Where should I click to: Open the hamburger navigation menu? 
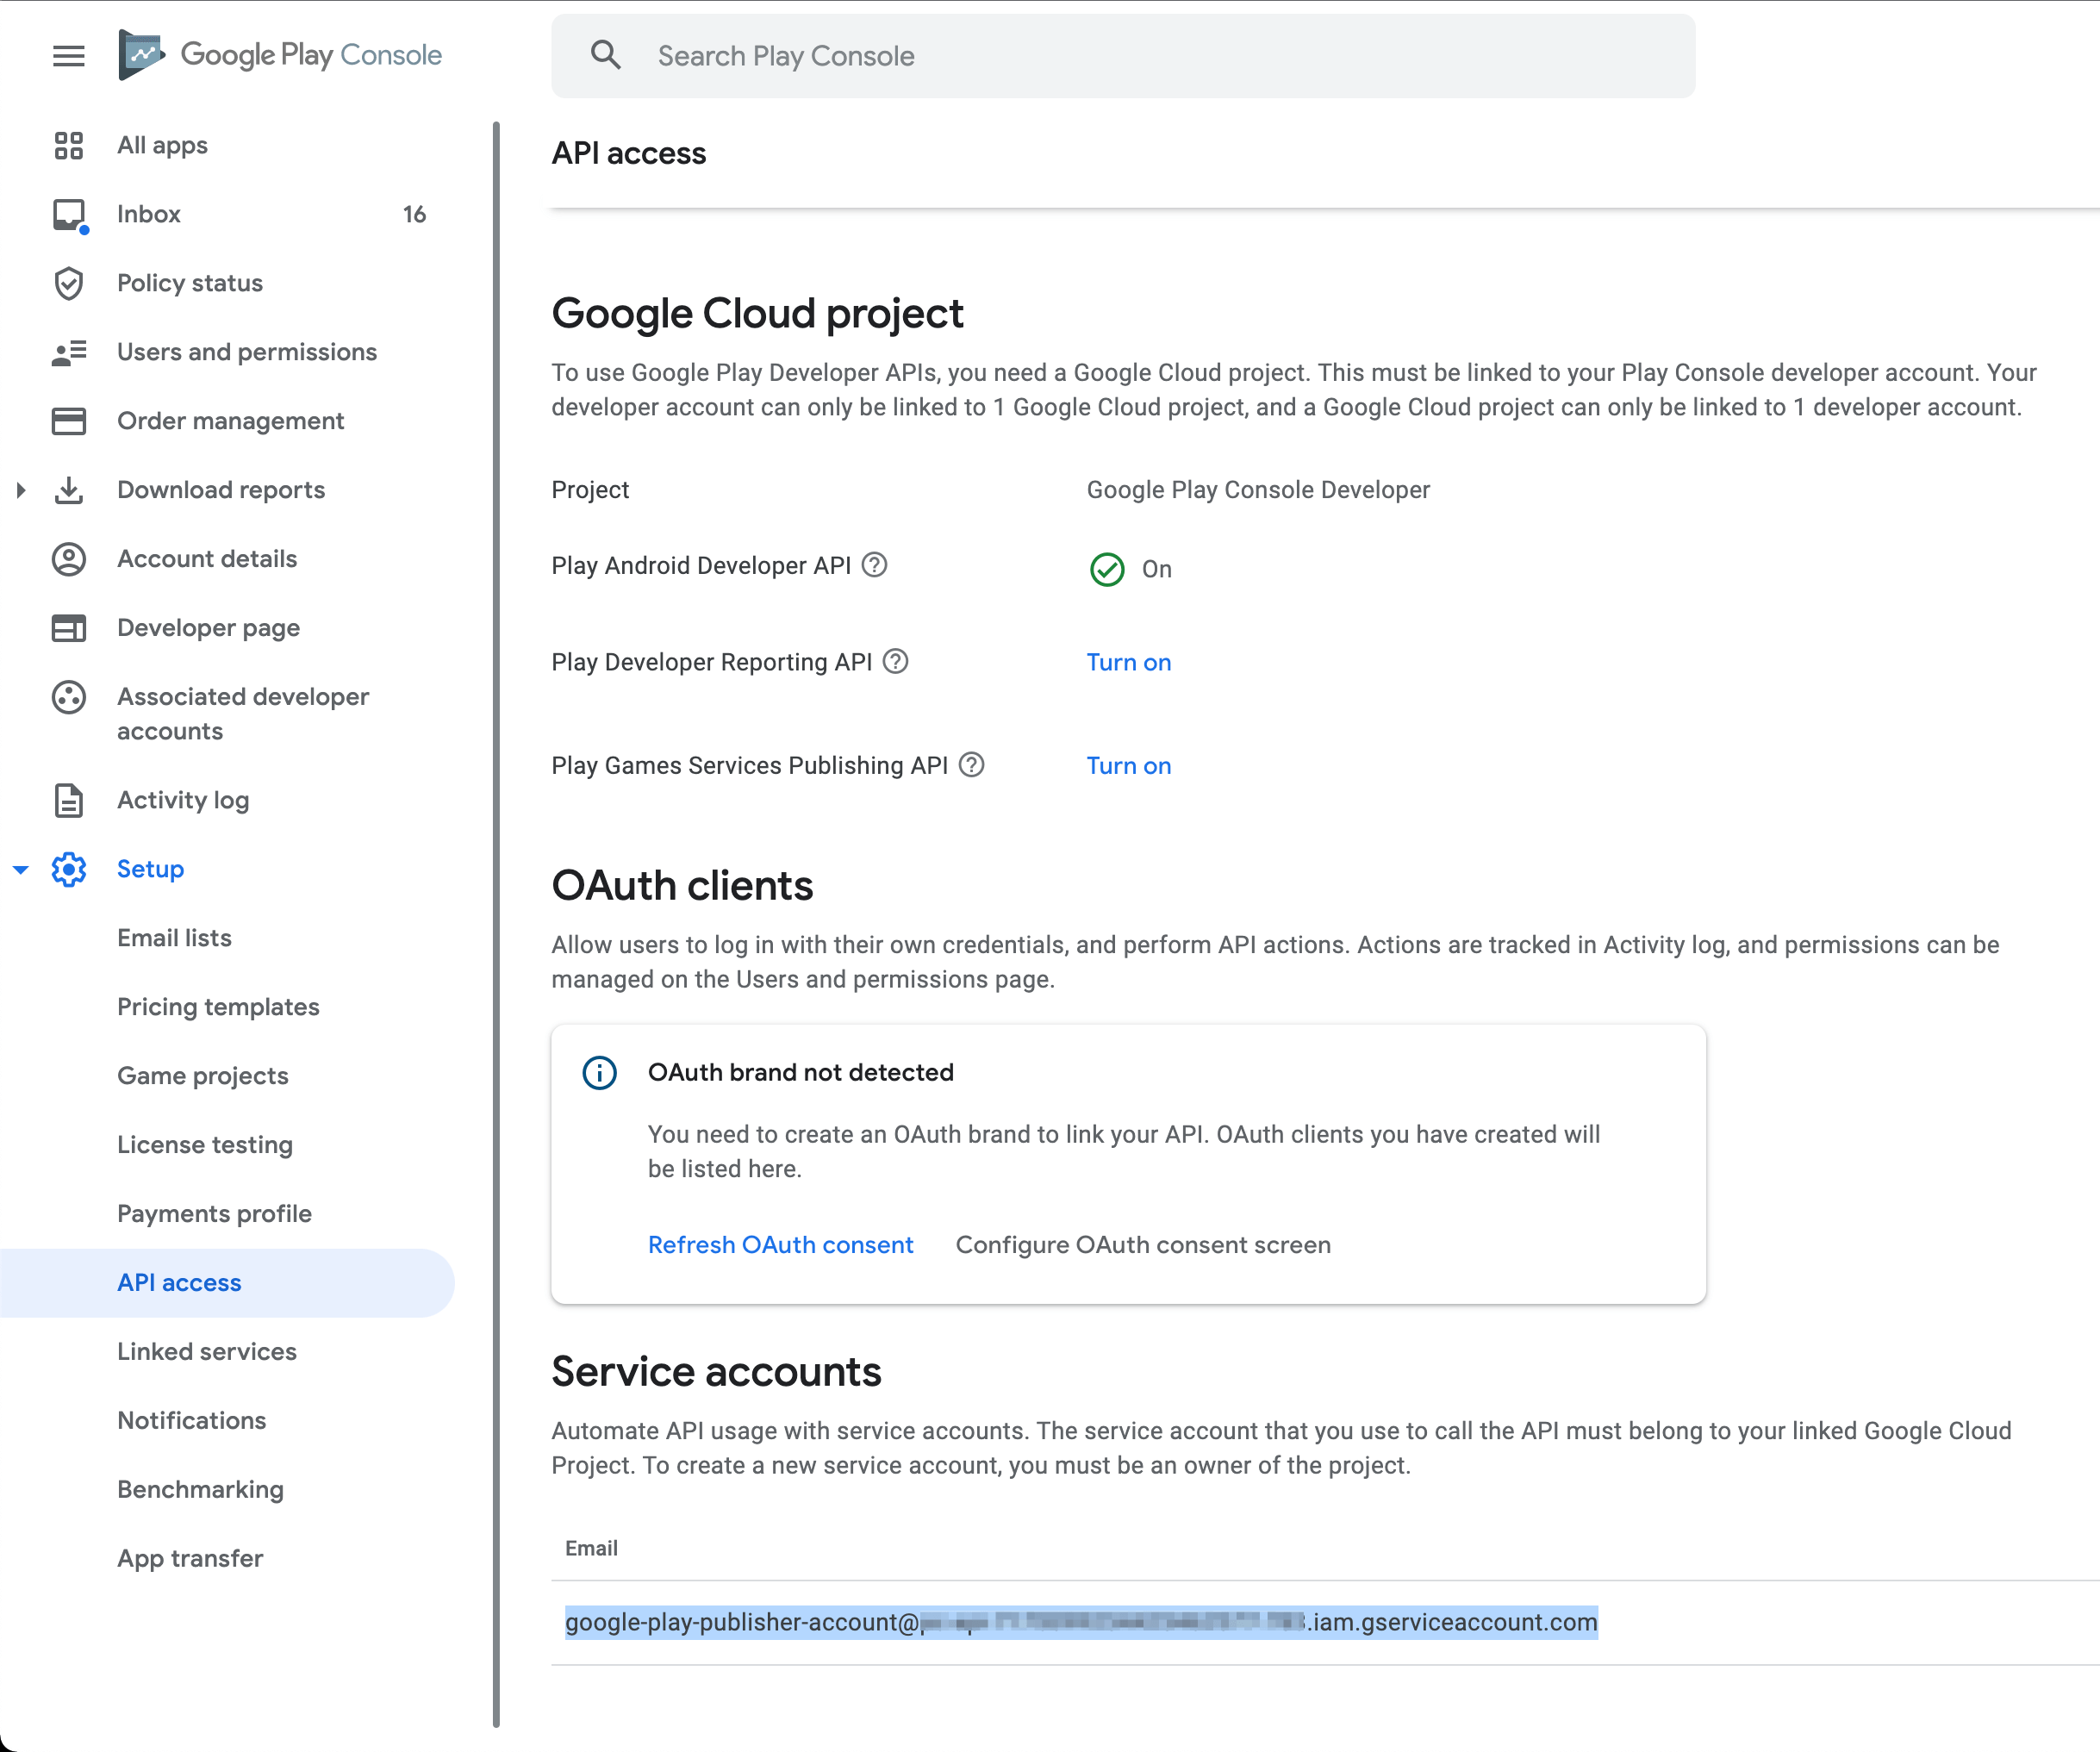[68, 56]
